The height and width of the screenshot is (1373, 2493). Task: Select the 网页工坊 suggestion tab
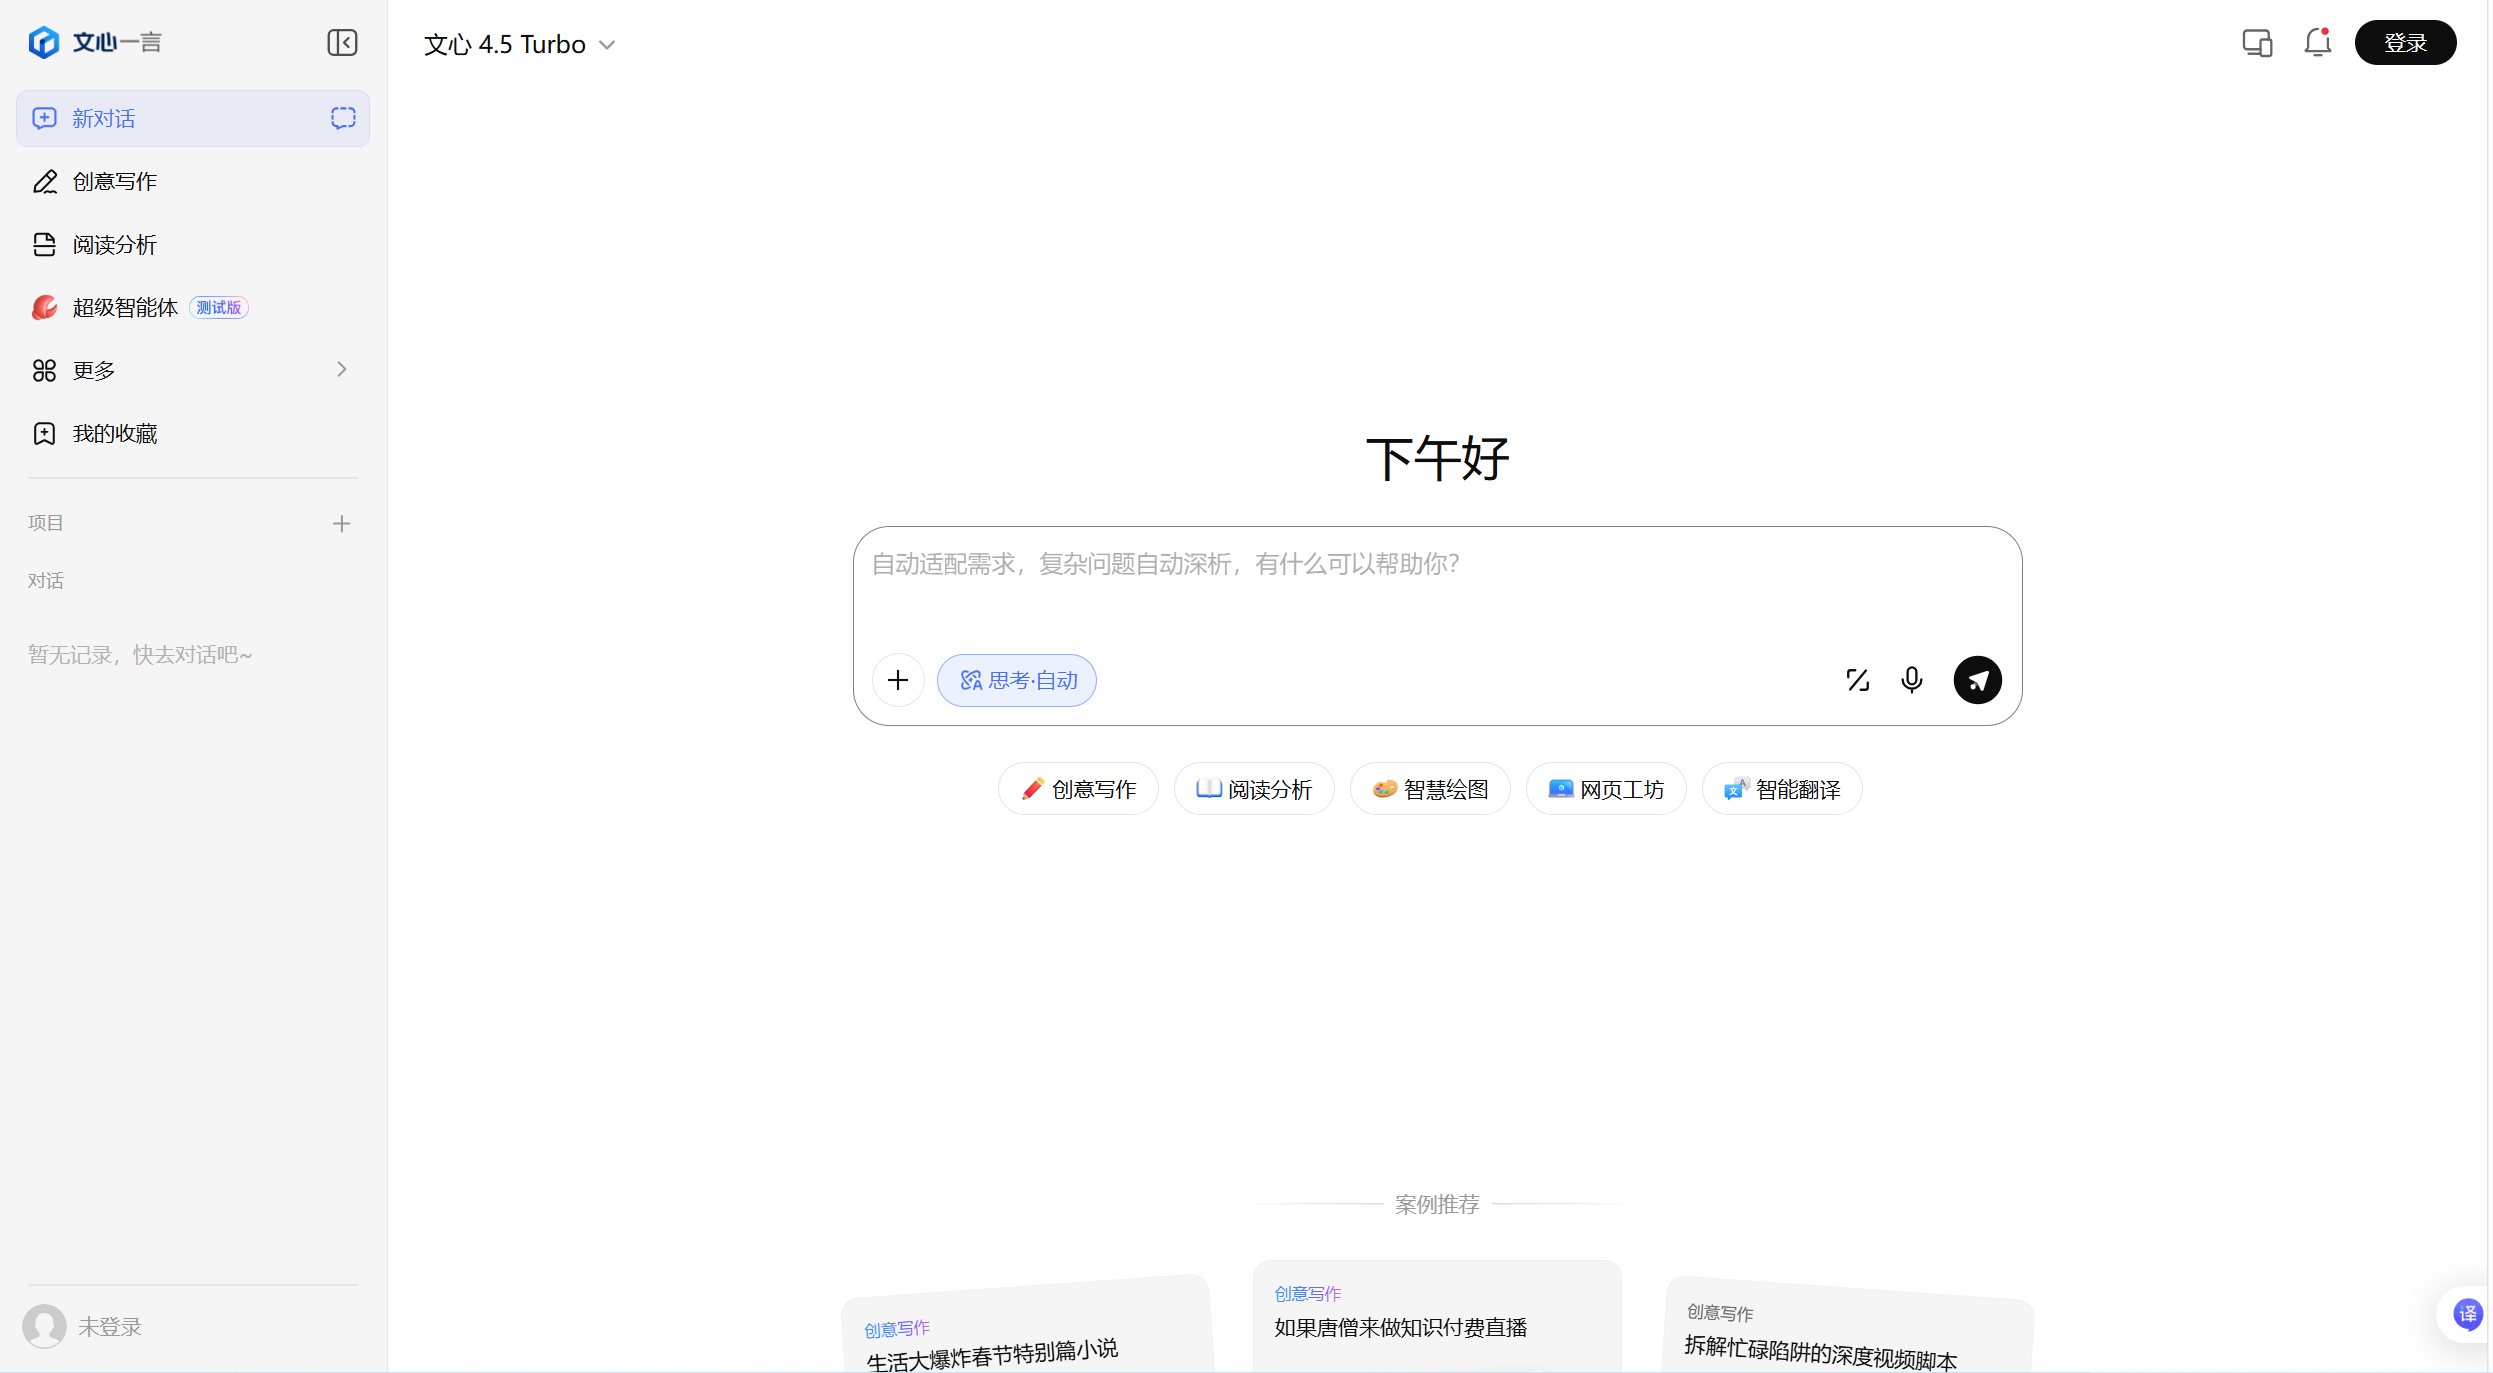[1604, 788]
